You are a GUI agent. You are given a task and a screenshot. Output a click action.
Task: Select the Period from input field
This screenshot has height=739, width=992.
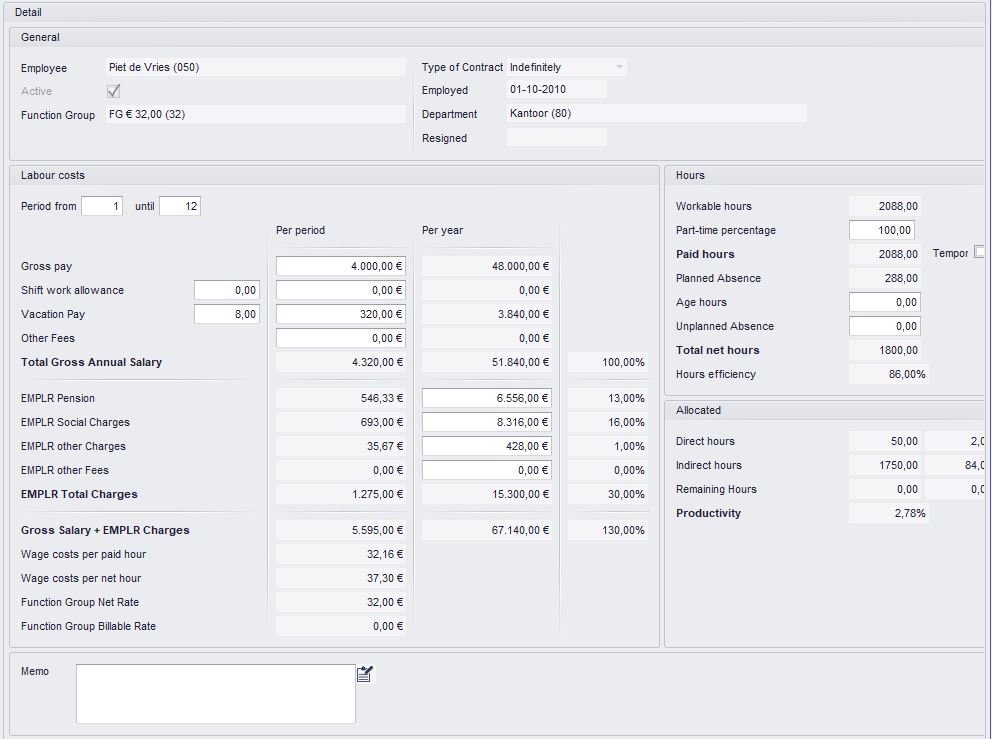pos(102,206)
